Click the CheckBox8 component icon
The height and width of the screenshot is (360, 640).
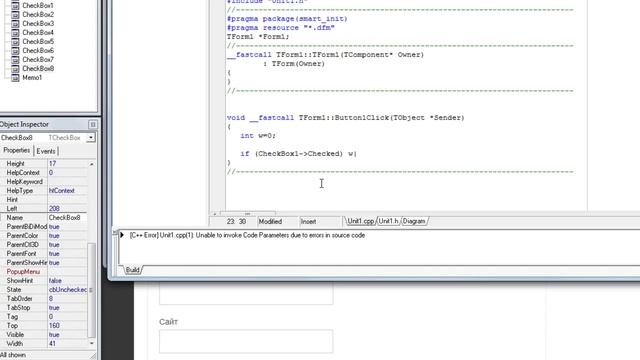15,69
